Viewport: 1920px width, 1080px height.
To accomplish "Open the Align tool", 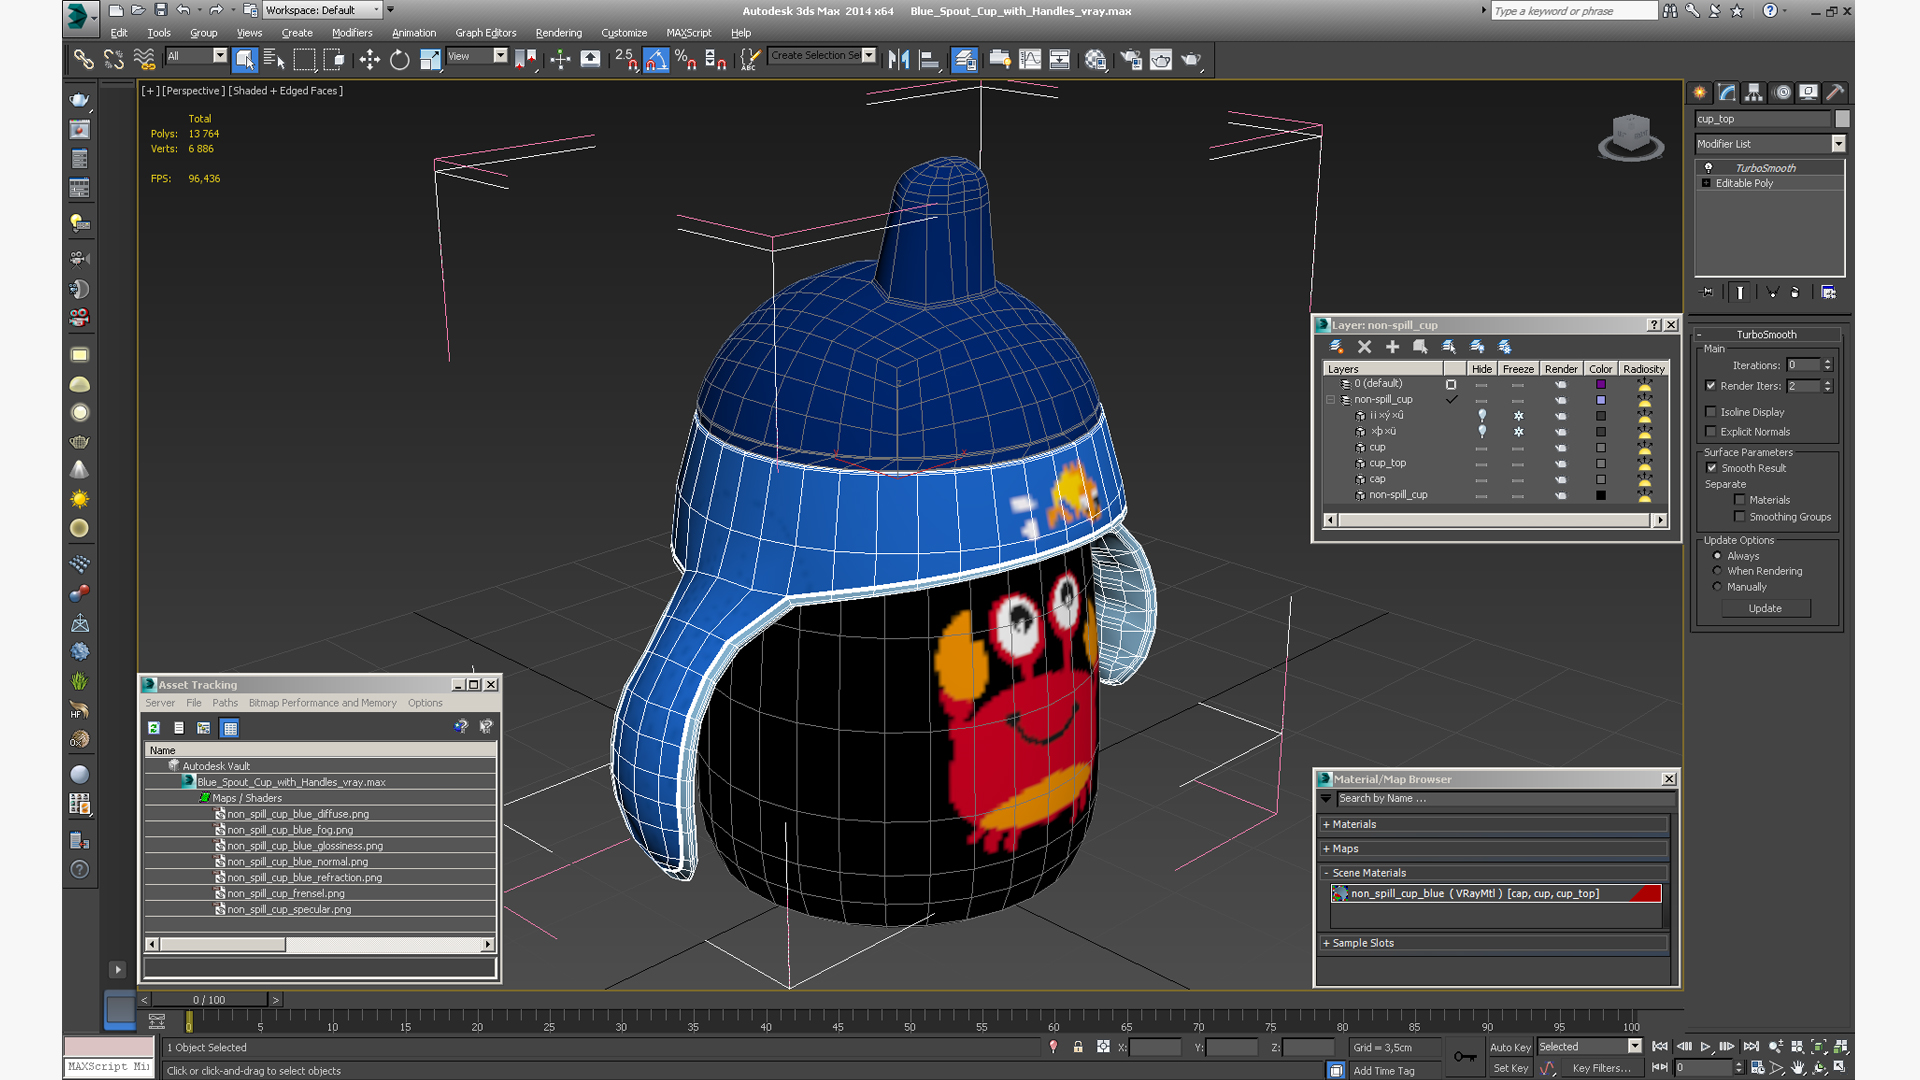I will [929, 60].
